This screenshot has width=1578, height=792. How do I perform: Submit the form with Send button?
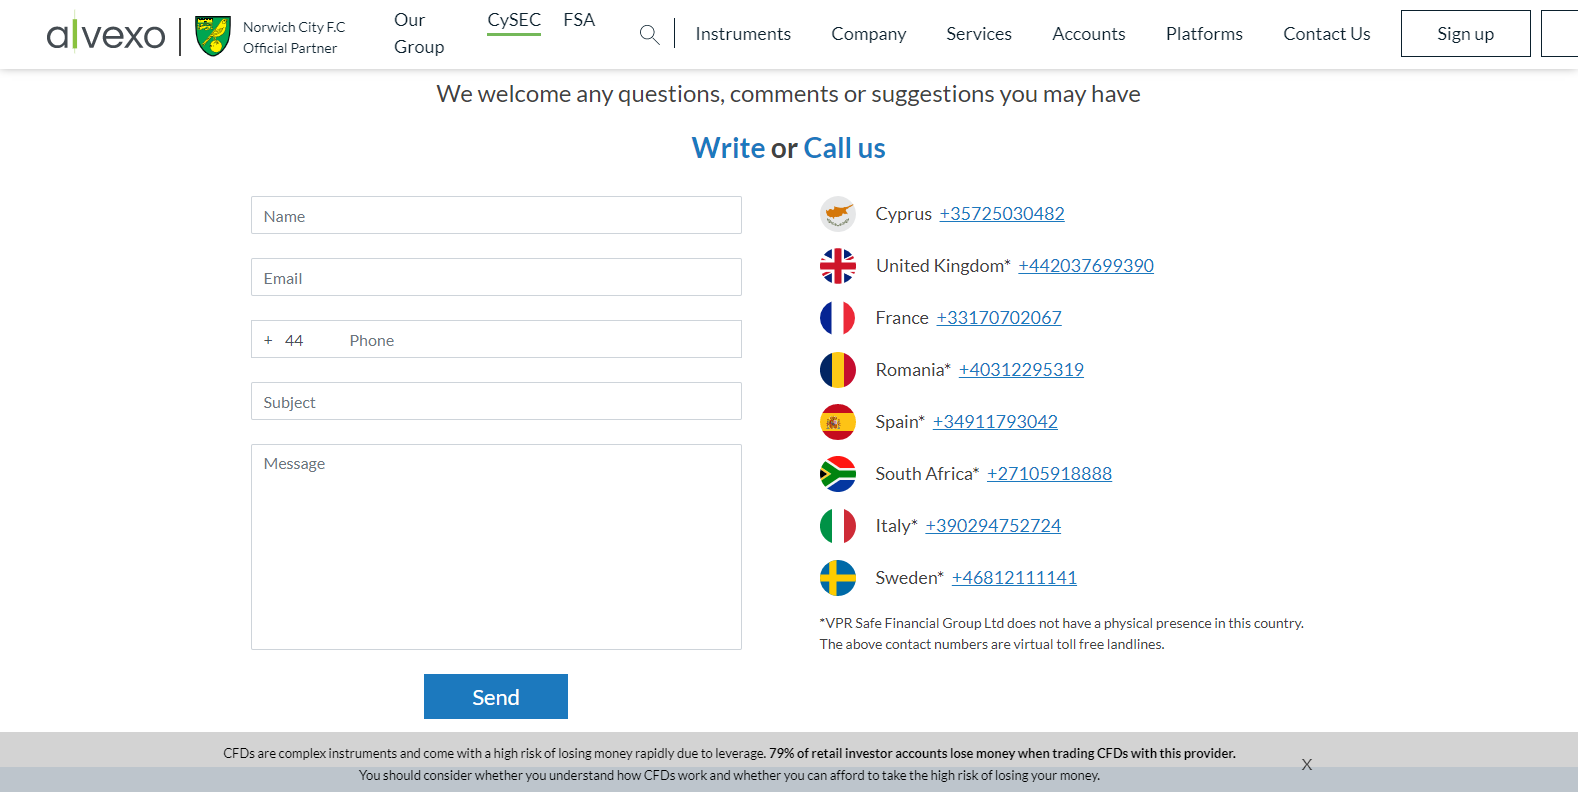[496, 697]
